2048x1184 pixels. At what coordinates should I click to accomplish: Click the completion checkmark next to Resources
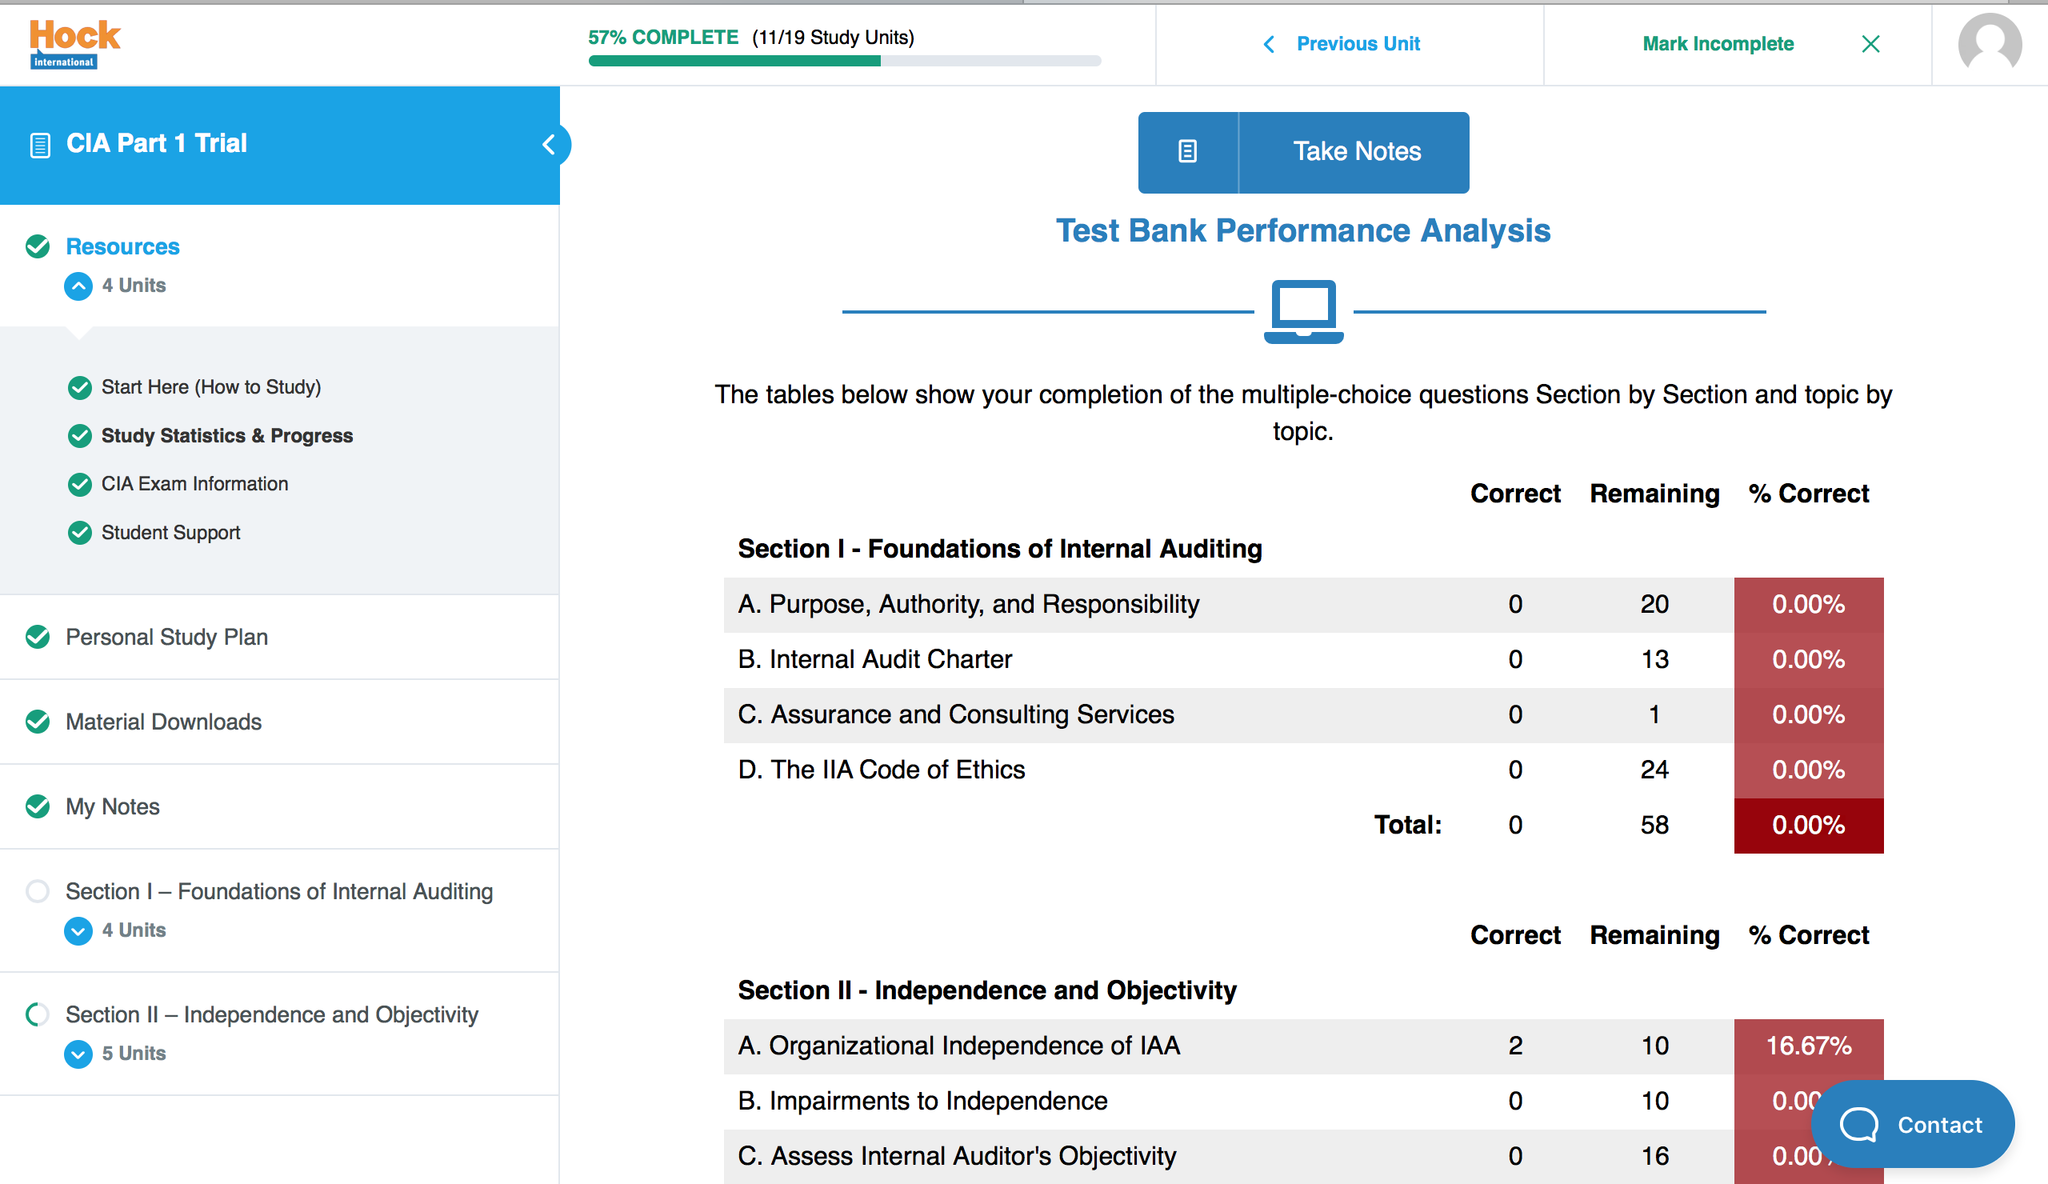click(37, 246)
